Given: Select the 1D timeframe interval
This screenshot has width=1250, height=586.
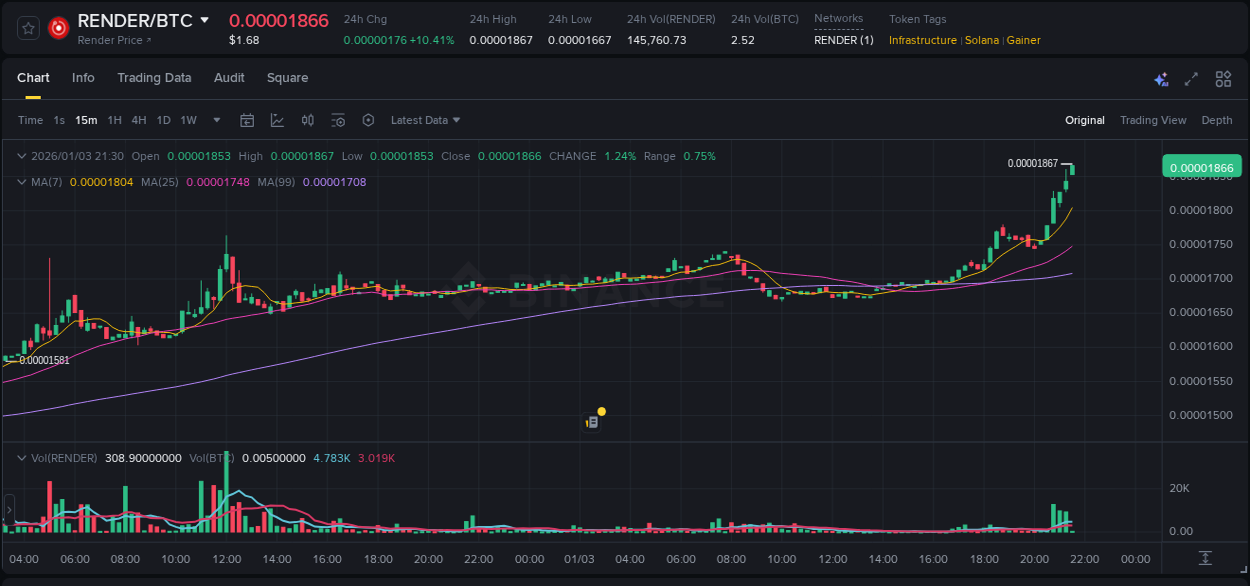Looking at the screenshot, I should [162, 119].
